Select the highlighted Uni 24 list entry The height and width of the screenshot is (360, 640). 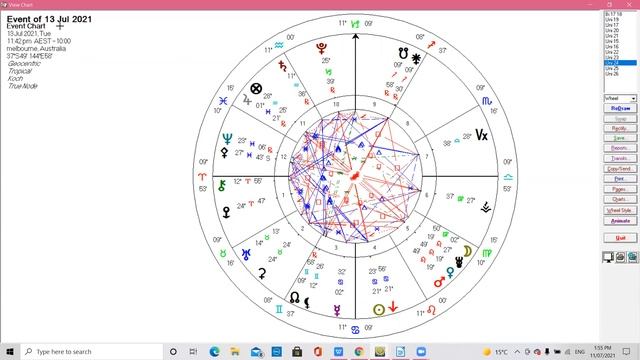[620, 63]
